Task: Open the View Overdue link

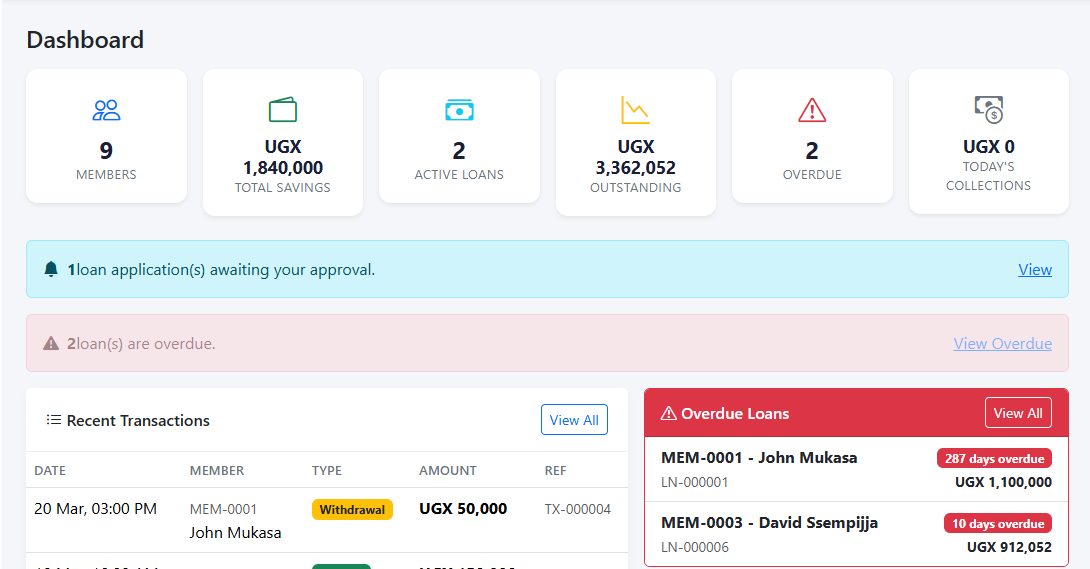Action: click(x=1002, y=343)
